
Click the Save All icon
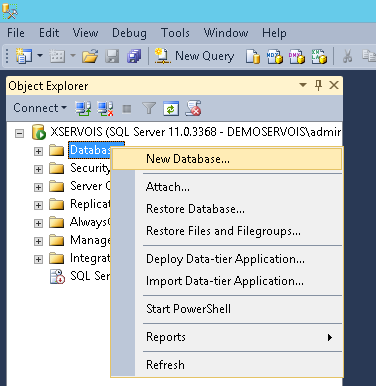point(134,56)
